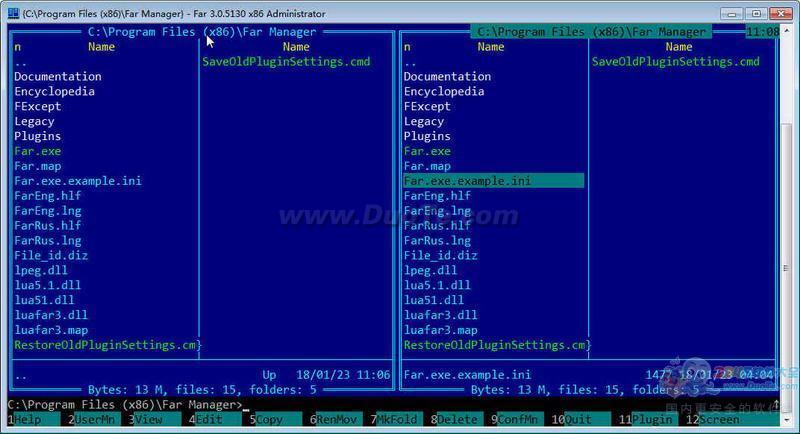This screenshot has height=434, width=800.
Task: Select SaveOldPluginSettings.cmd in the left panel
Action: [x=286, y=62]
